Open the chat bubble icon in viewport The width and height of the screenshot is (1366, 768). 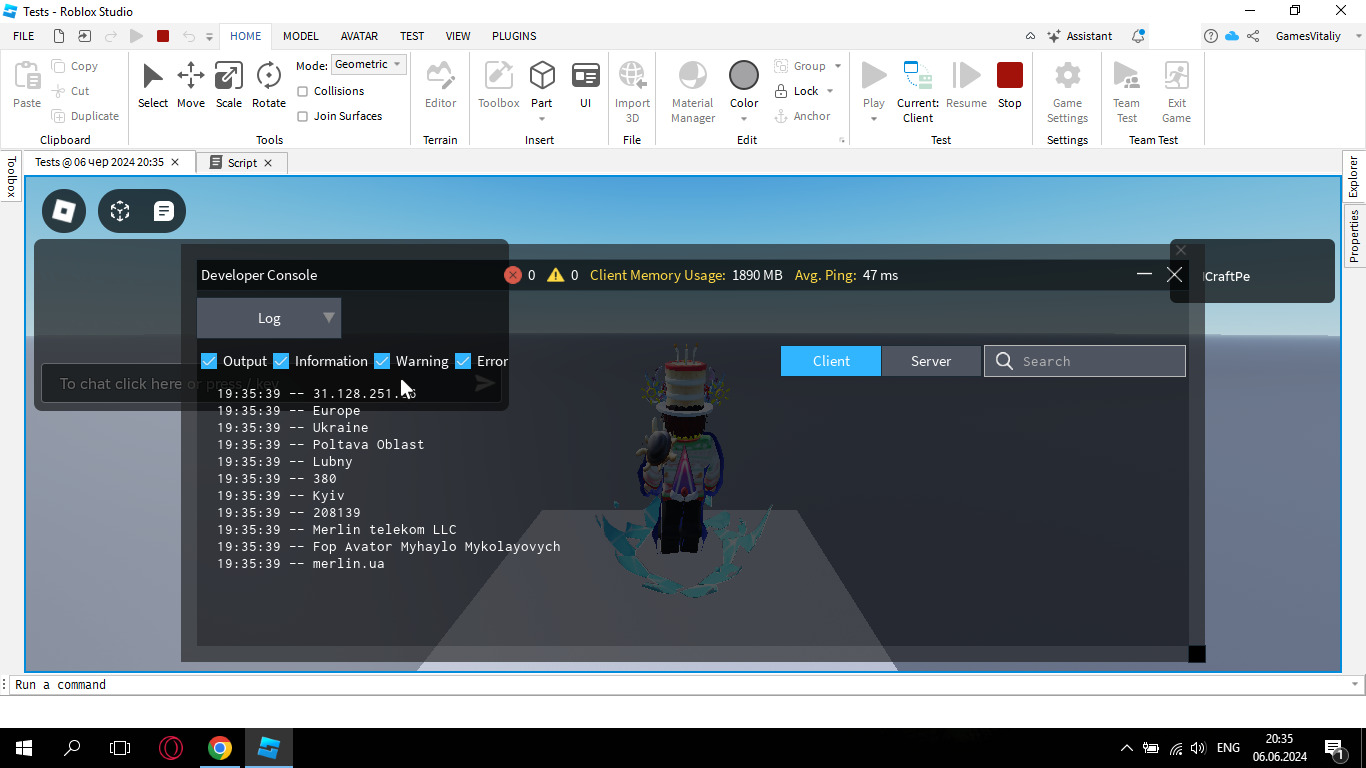pyautogui.click(x=164, y=211)
